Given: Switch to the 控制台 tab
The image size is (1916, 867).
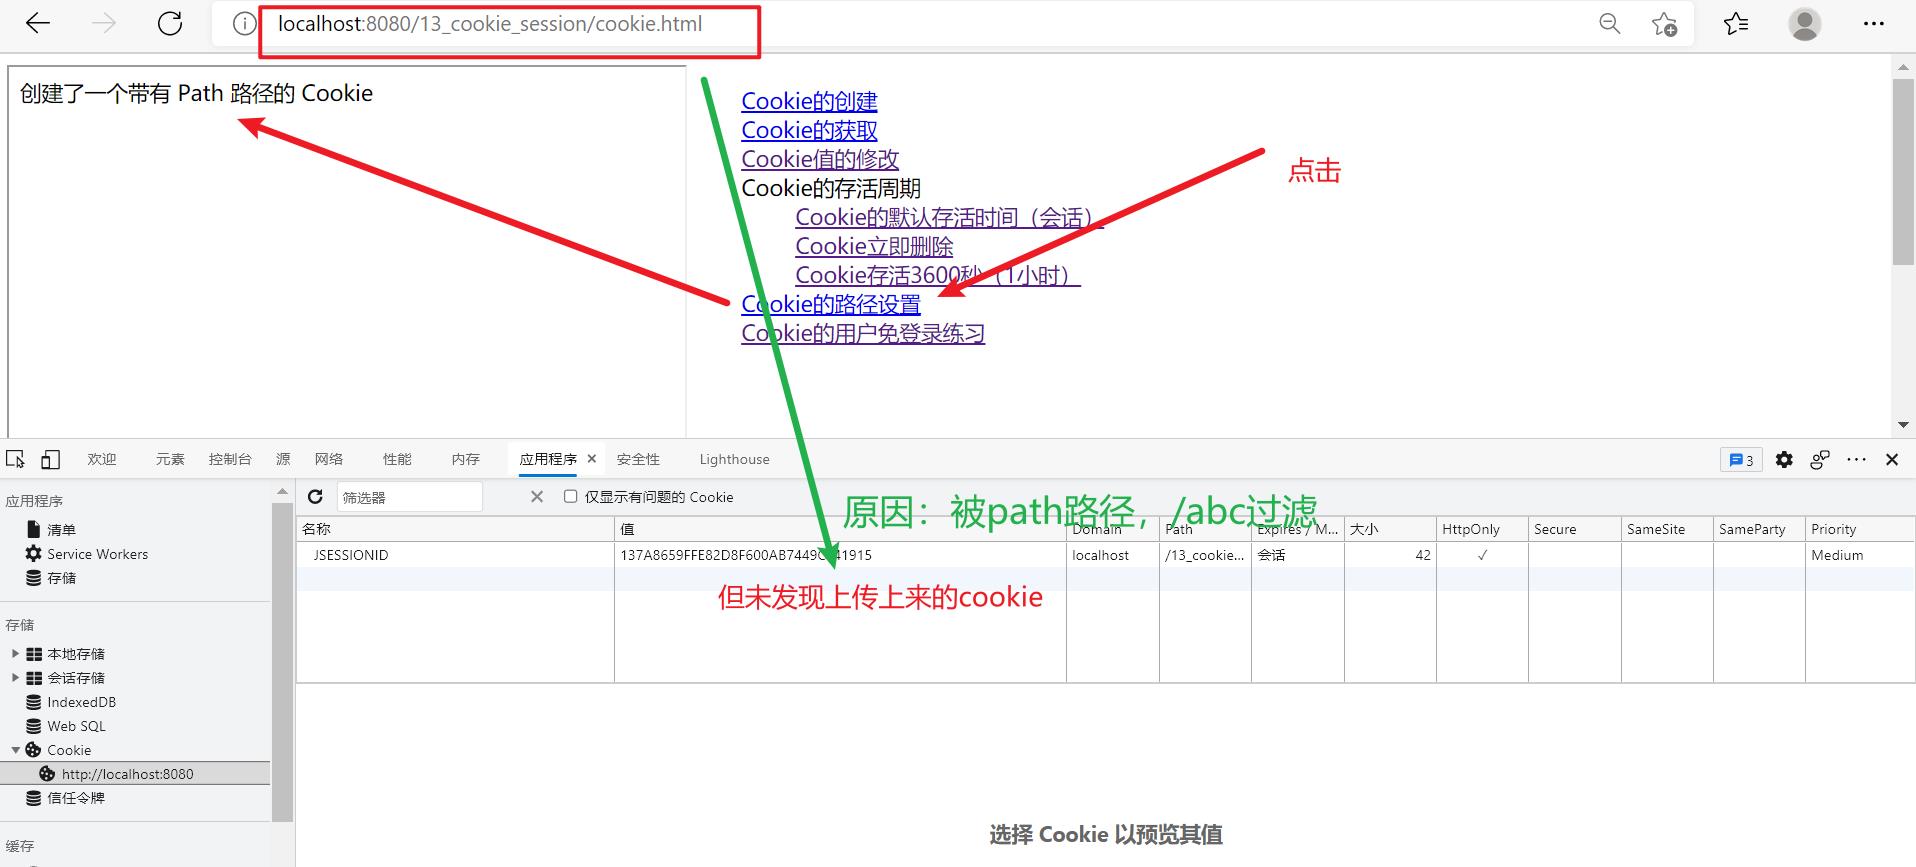Looking at the screenshot, I should click(x=230, y=459).
